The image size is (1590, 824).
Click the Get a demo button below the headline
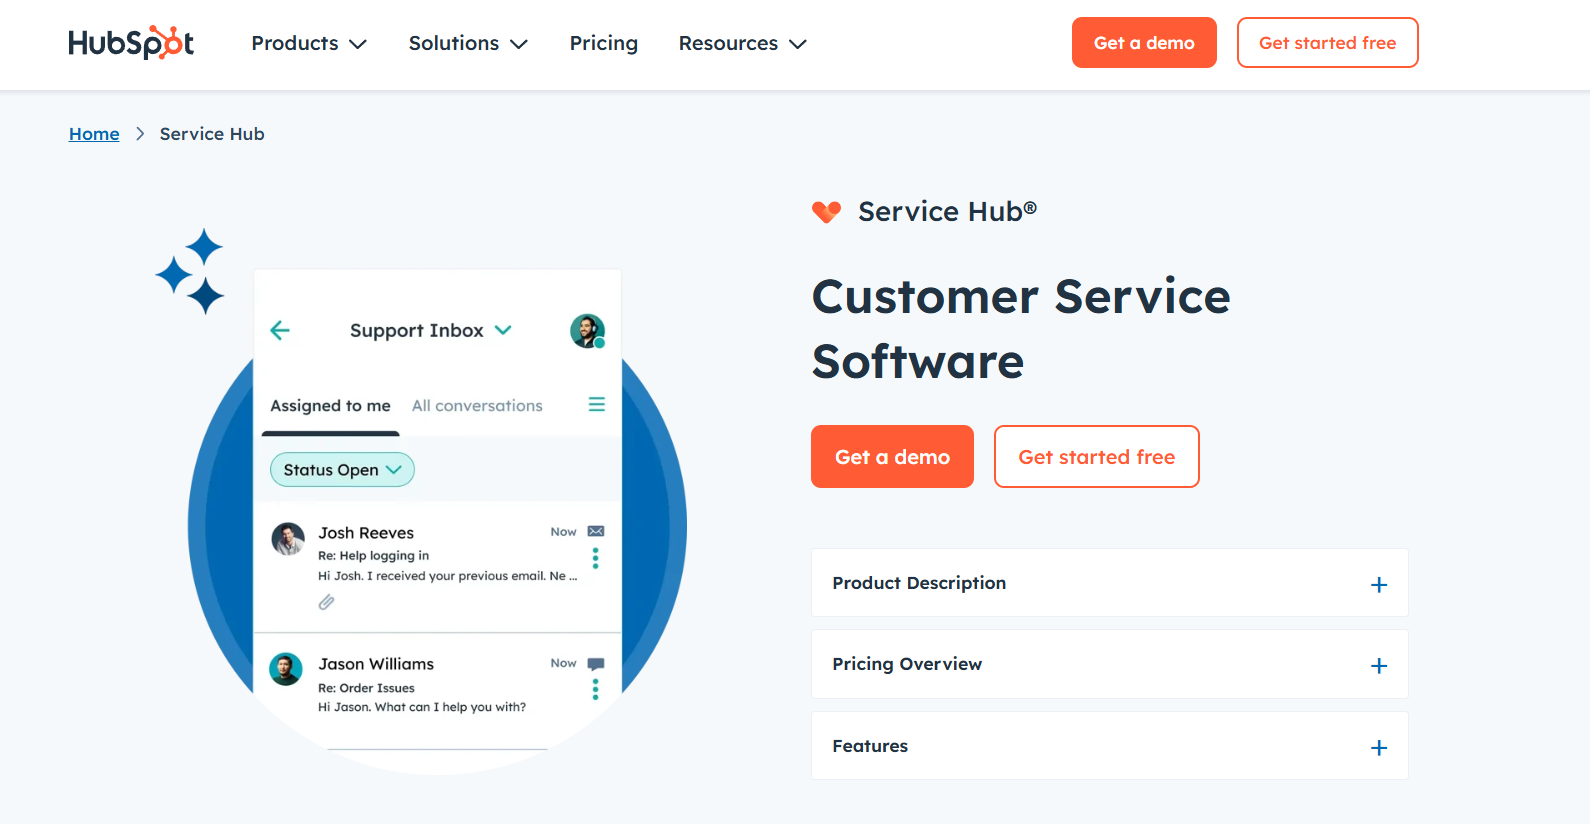[x=892, y=457]
